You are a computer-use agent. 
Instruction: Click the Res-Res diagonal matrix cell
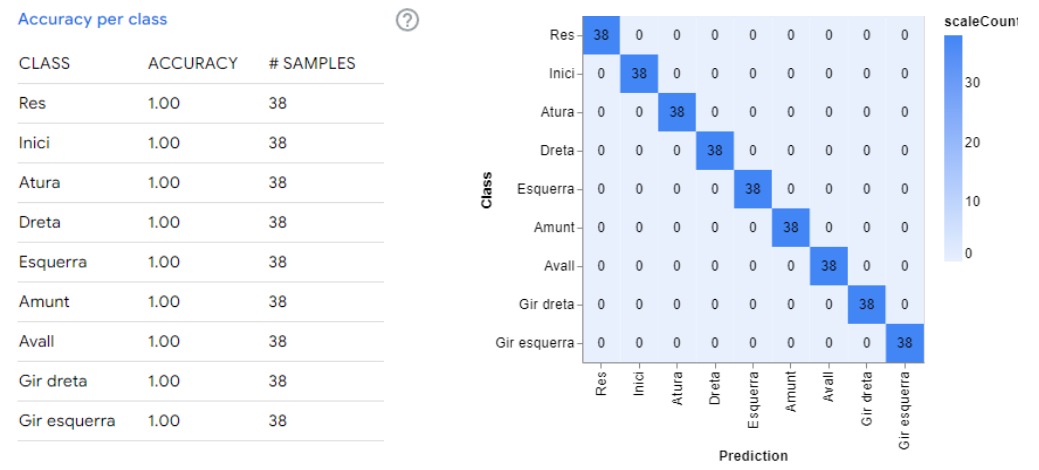coord(601,35)
